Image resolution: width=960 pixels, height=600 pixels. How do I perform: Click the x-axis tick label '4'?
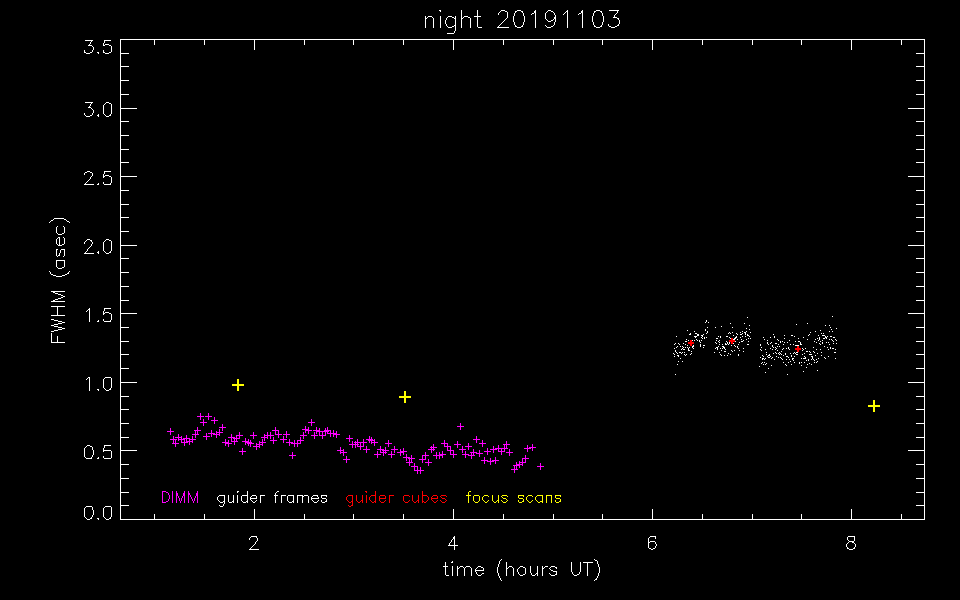(453, 543)
